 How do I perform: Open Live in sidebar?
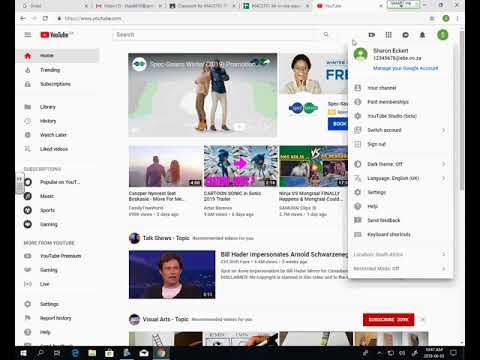[57, 284]
